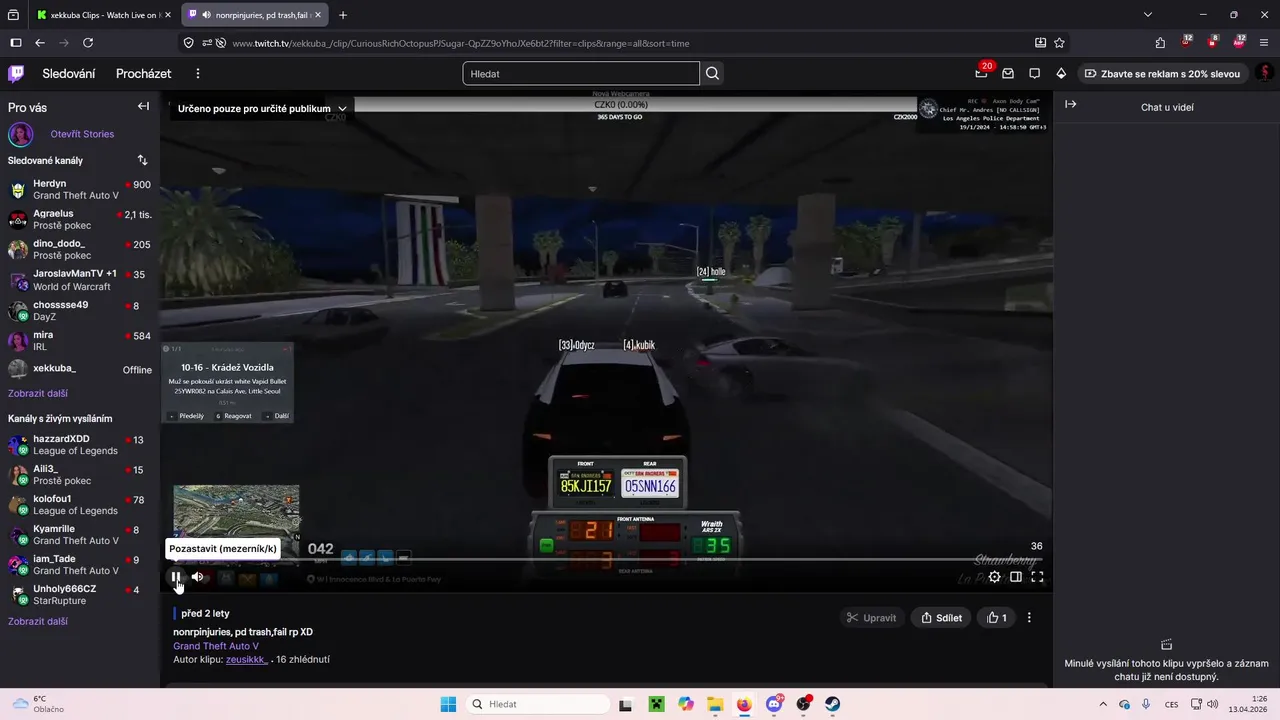Open clip author zeusikkk_ link
1280x720 pixels.
(x=246, y=660)
